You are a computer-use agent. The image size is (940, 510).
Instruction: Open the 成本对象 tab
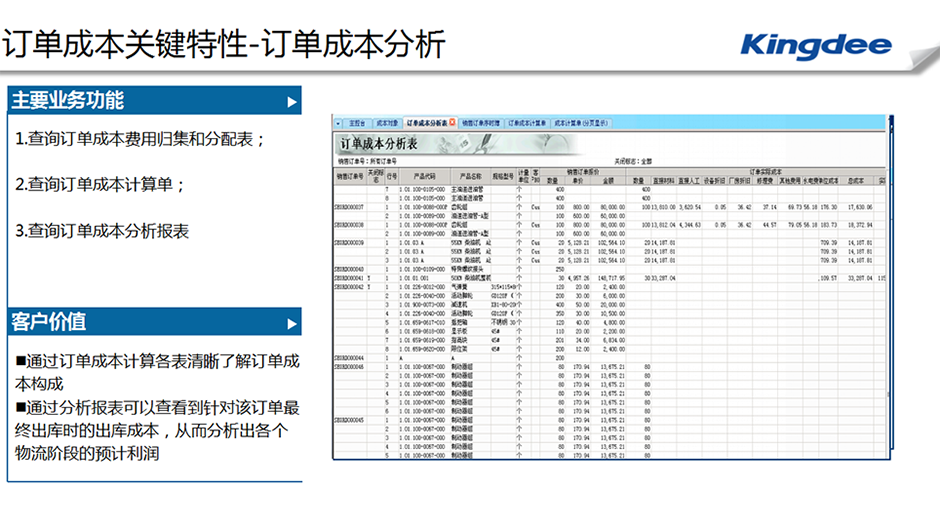point(388,122)
